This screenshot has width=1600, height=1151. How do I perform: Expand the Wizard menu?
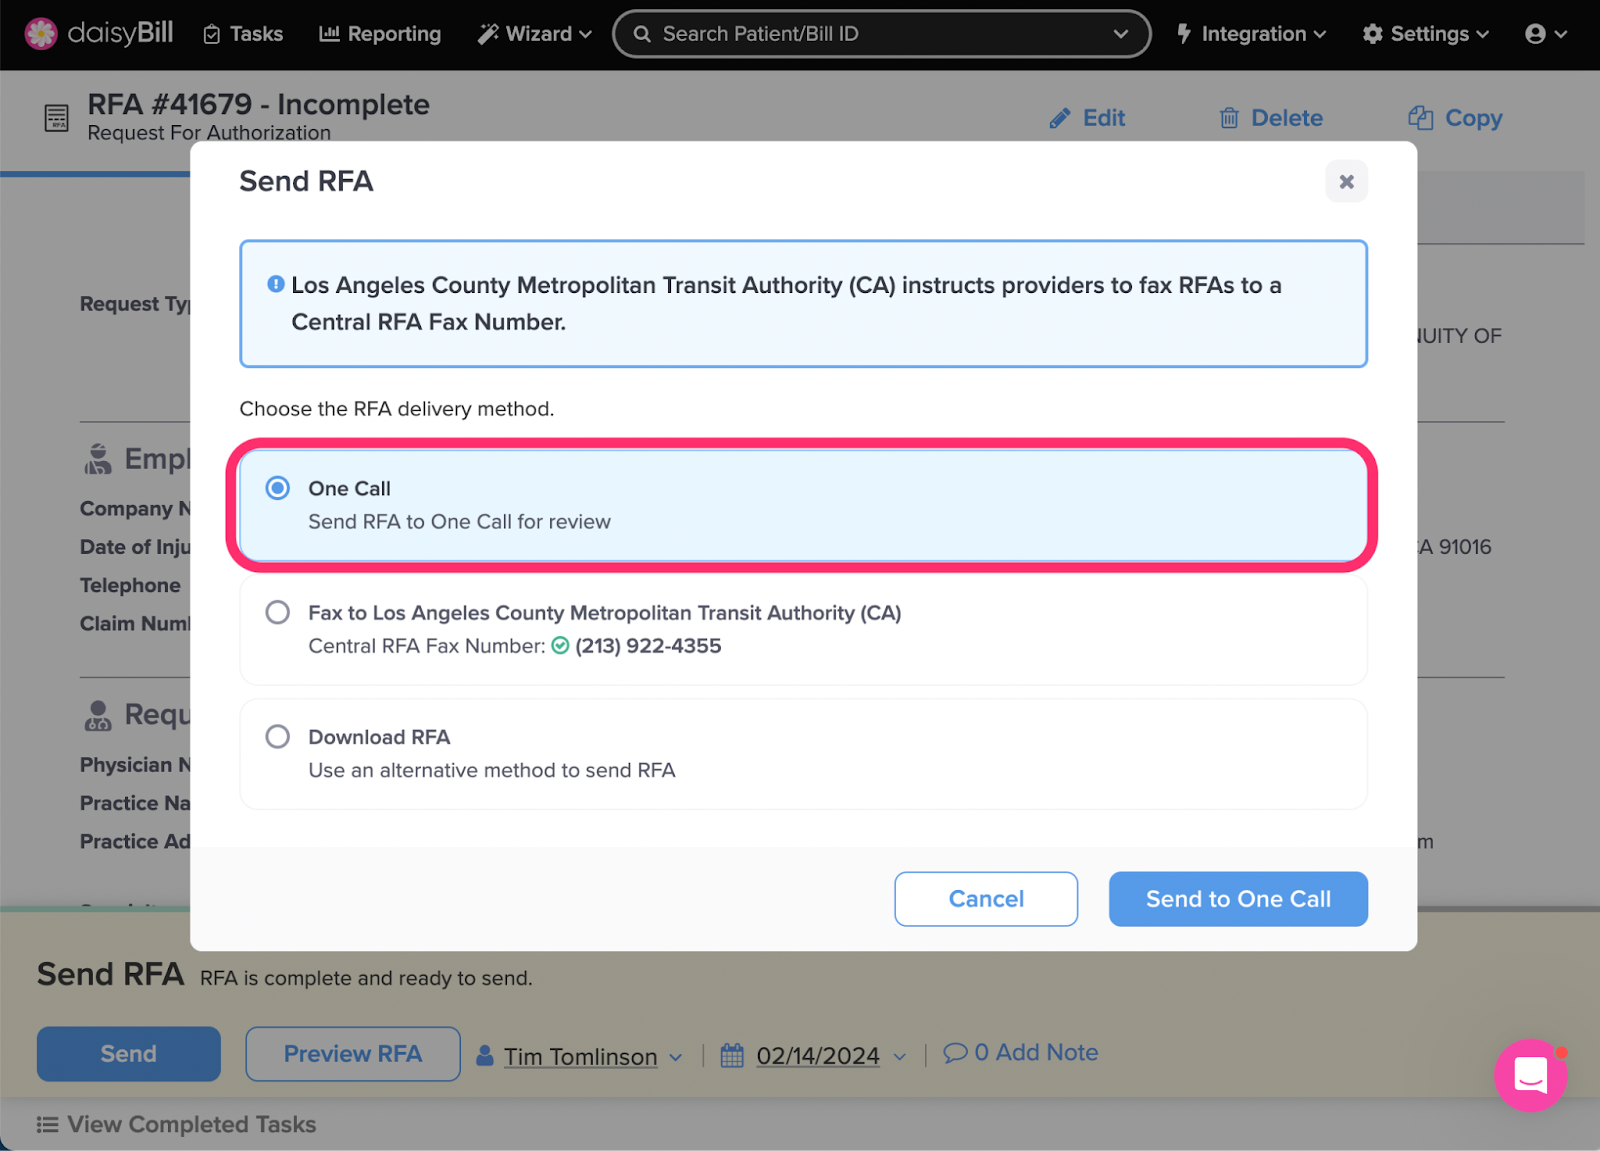coord(535,34)
